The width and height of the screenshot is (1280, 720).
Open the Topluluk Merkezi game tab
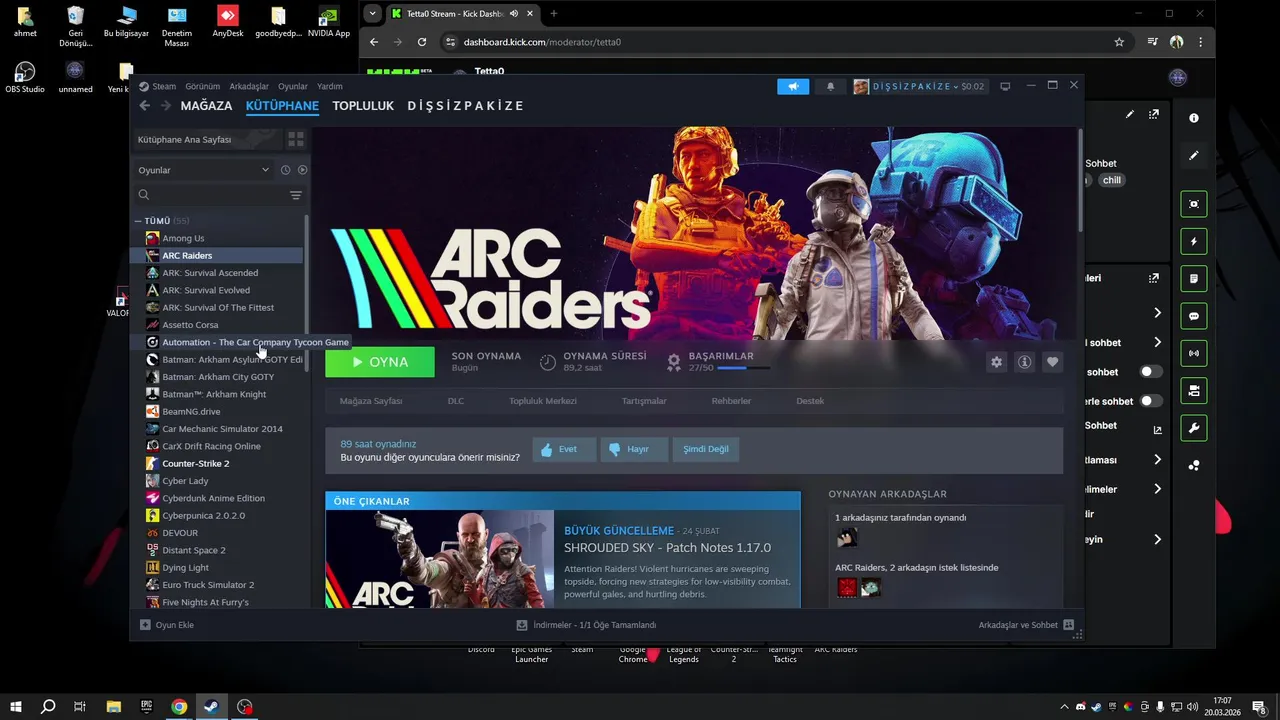pos(543,401)
